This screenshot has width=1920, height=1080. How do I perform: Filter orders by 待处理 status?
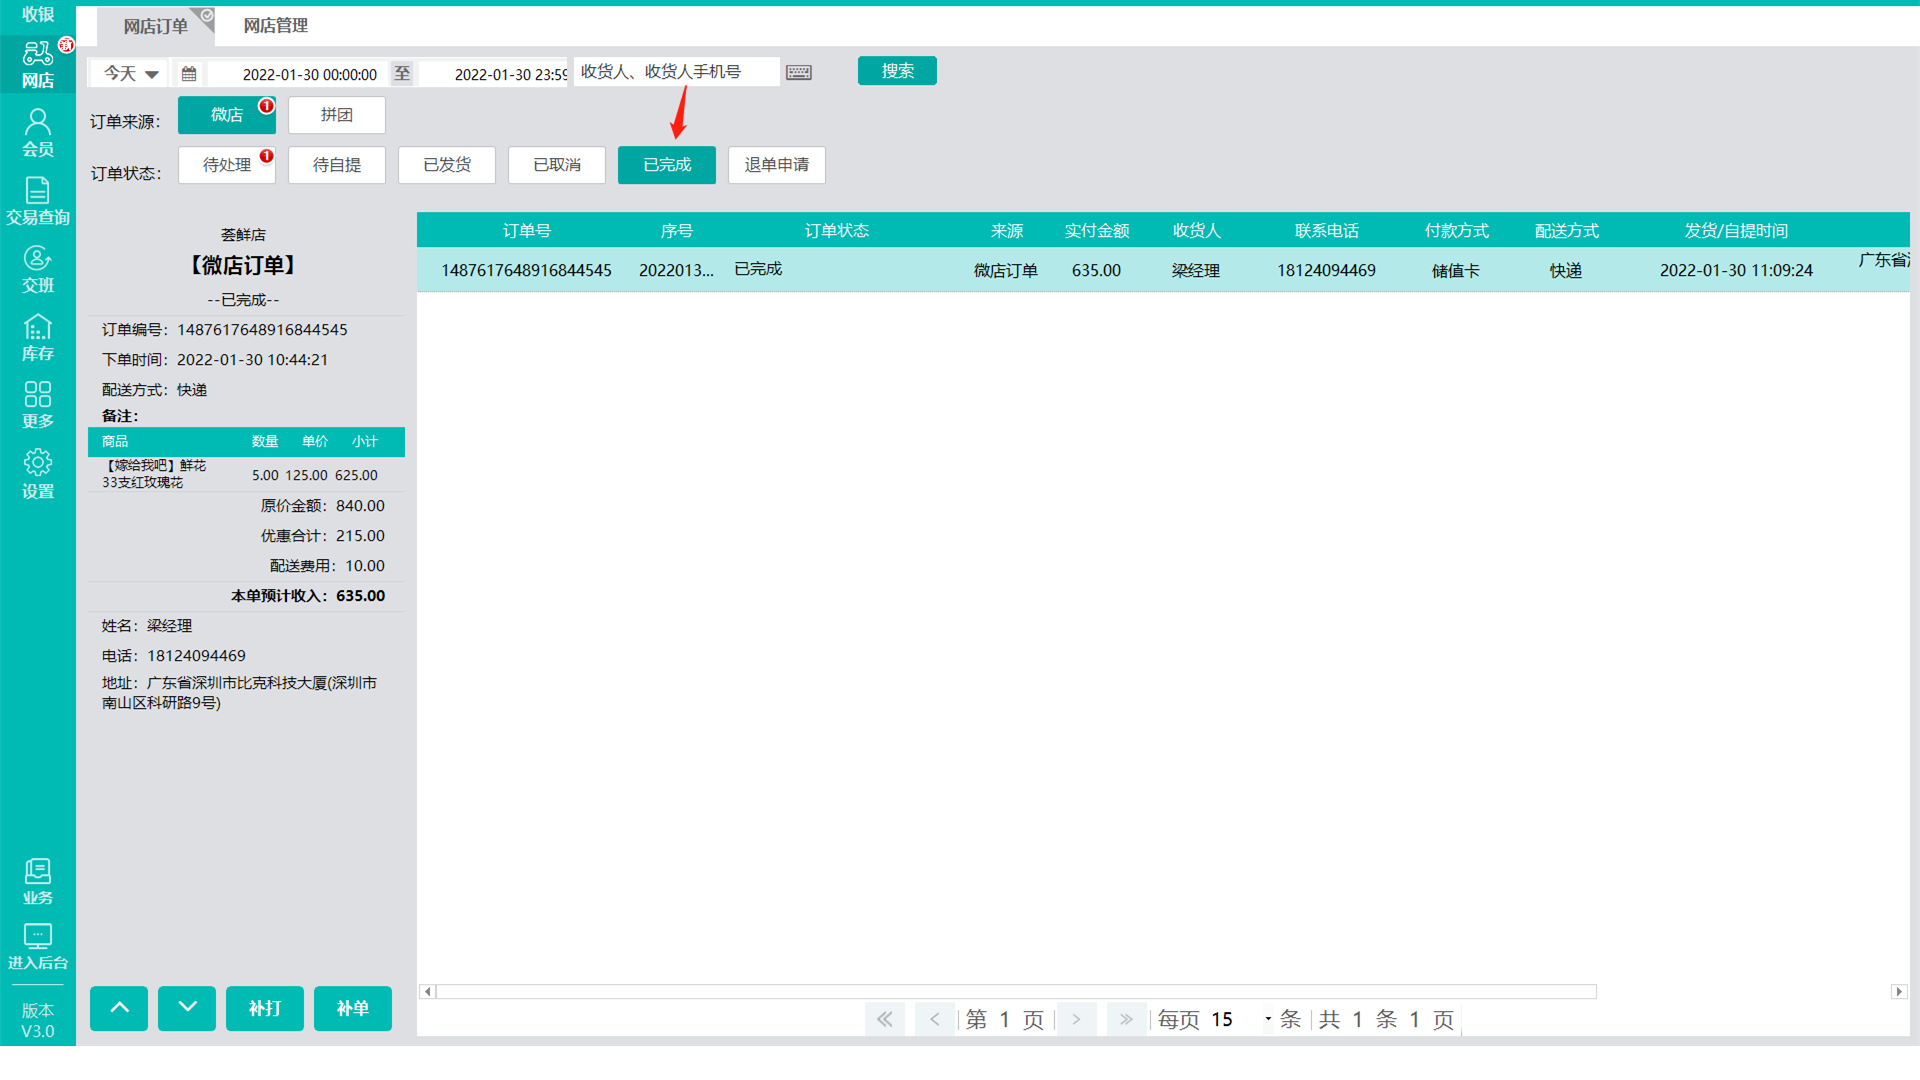pyautogui.click(x=227, y=165)
